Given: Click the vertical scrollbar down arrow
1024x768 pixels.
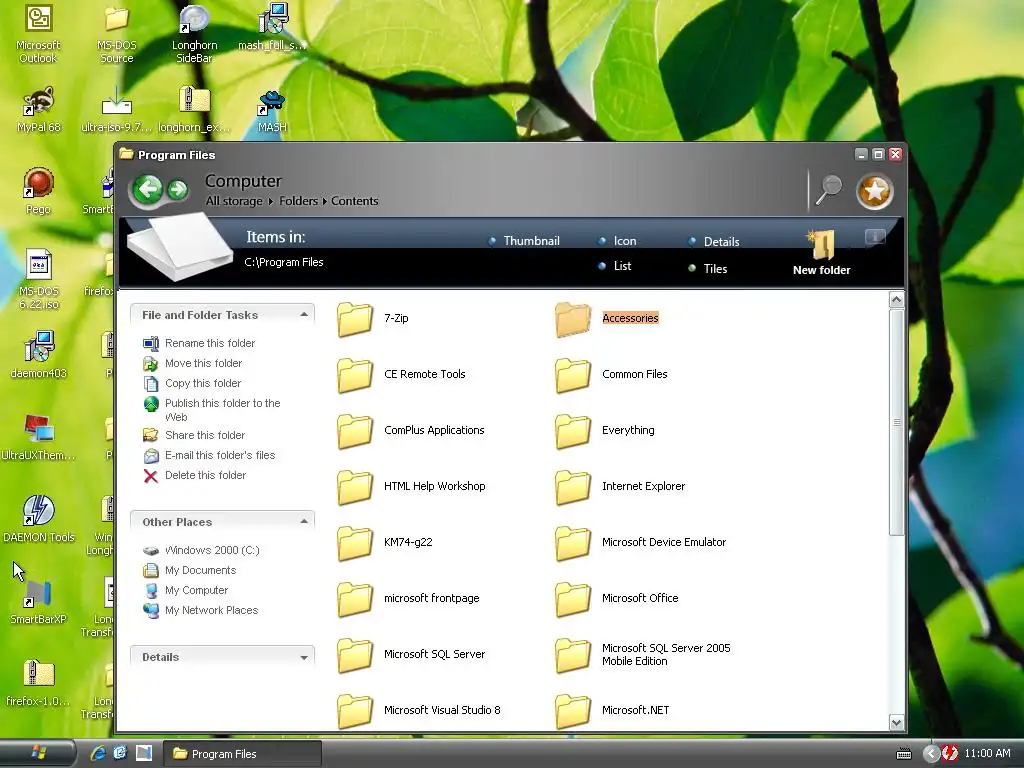Looking at the screenshot, I should click(897, 722).
